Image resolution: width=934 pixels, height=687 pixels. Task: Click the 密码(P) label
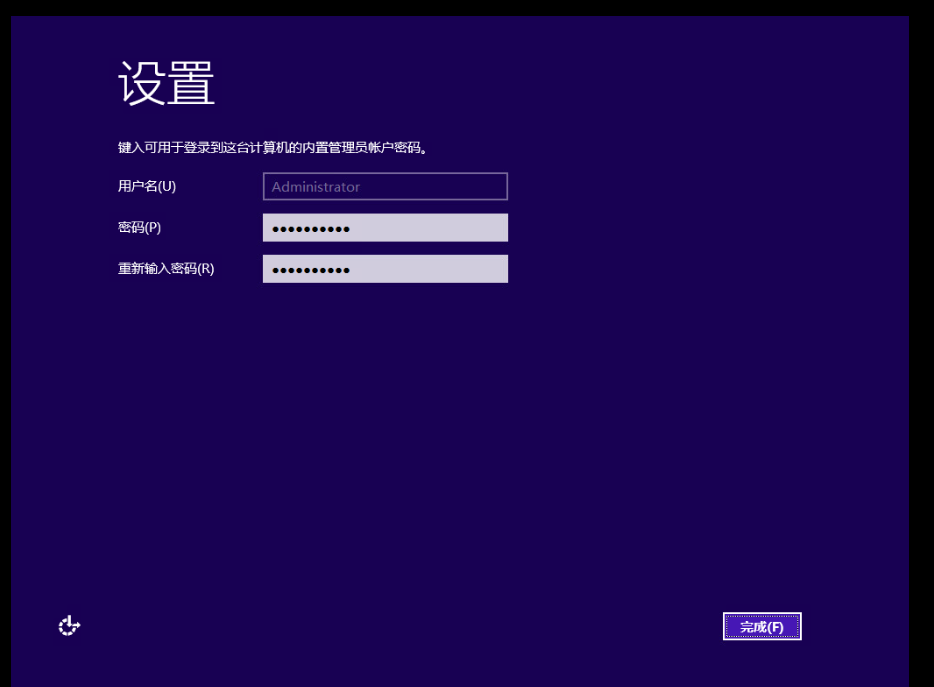pyautogui.click(x=139, y=228)
